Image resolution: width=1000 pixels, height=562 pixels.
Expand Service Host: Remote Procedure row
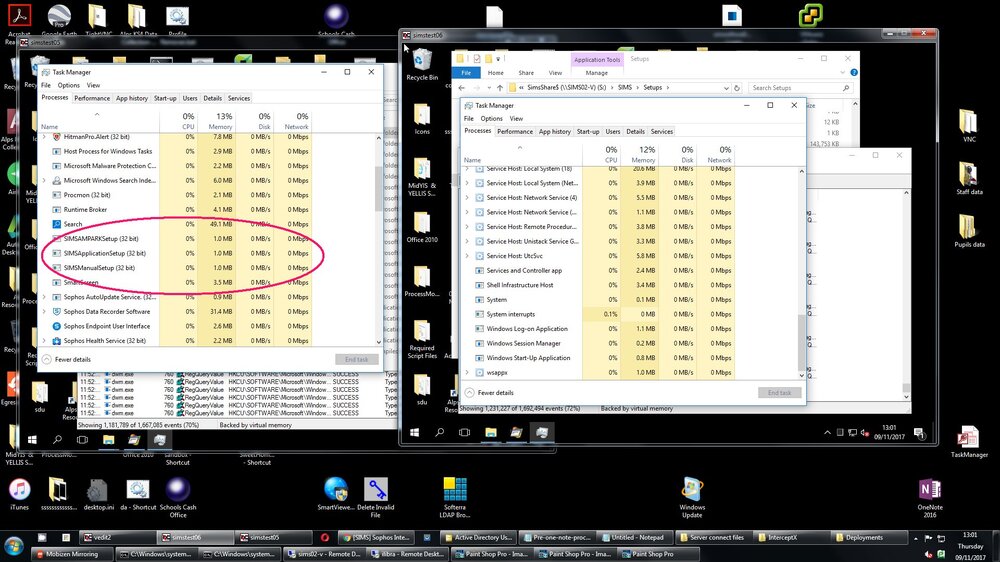click(467, 227)
